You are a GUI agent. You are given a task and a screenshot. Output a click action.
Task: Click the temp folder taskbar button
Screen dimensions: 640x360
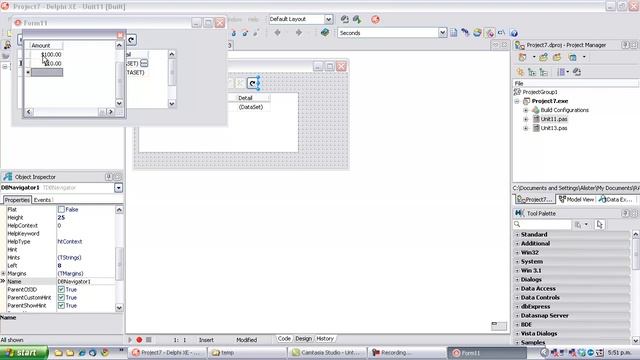click(x=247, y=353)
